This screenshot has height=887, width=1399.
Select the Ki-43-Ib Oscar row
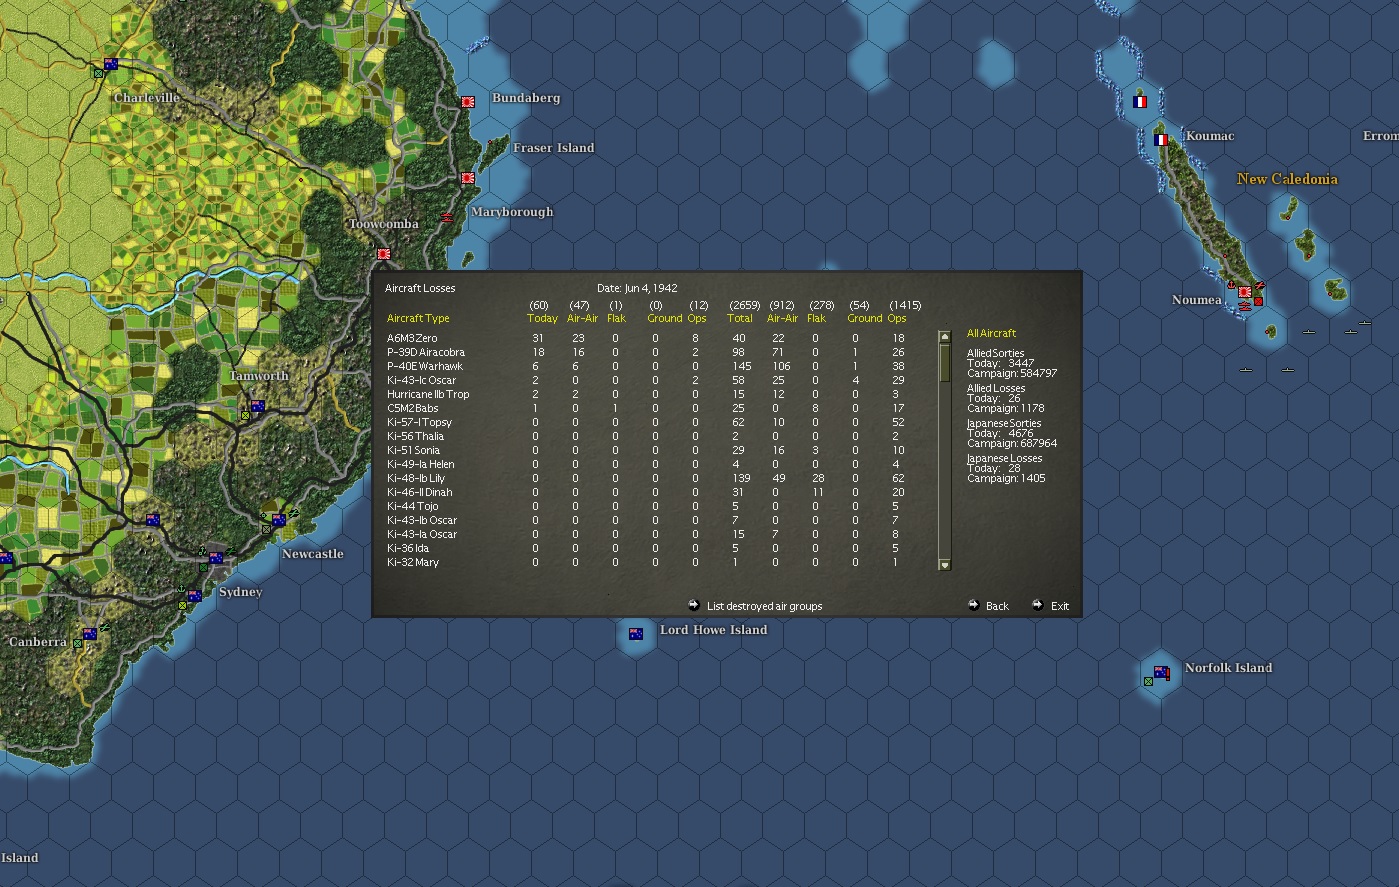pyautogui.click(x=647, y=520)
